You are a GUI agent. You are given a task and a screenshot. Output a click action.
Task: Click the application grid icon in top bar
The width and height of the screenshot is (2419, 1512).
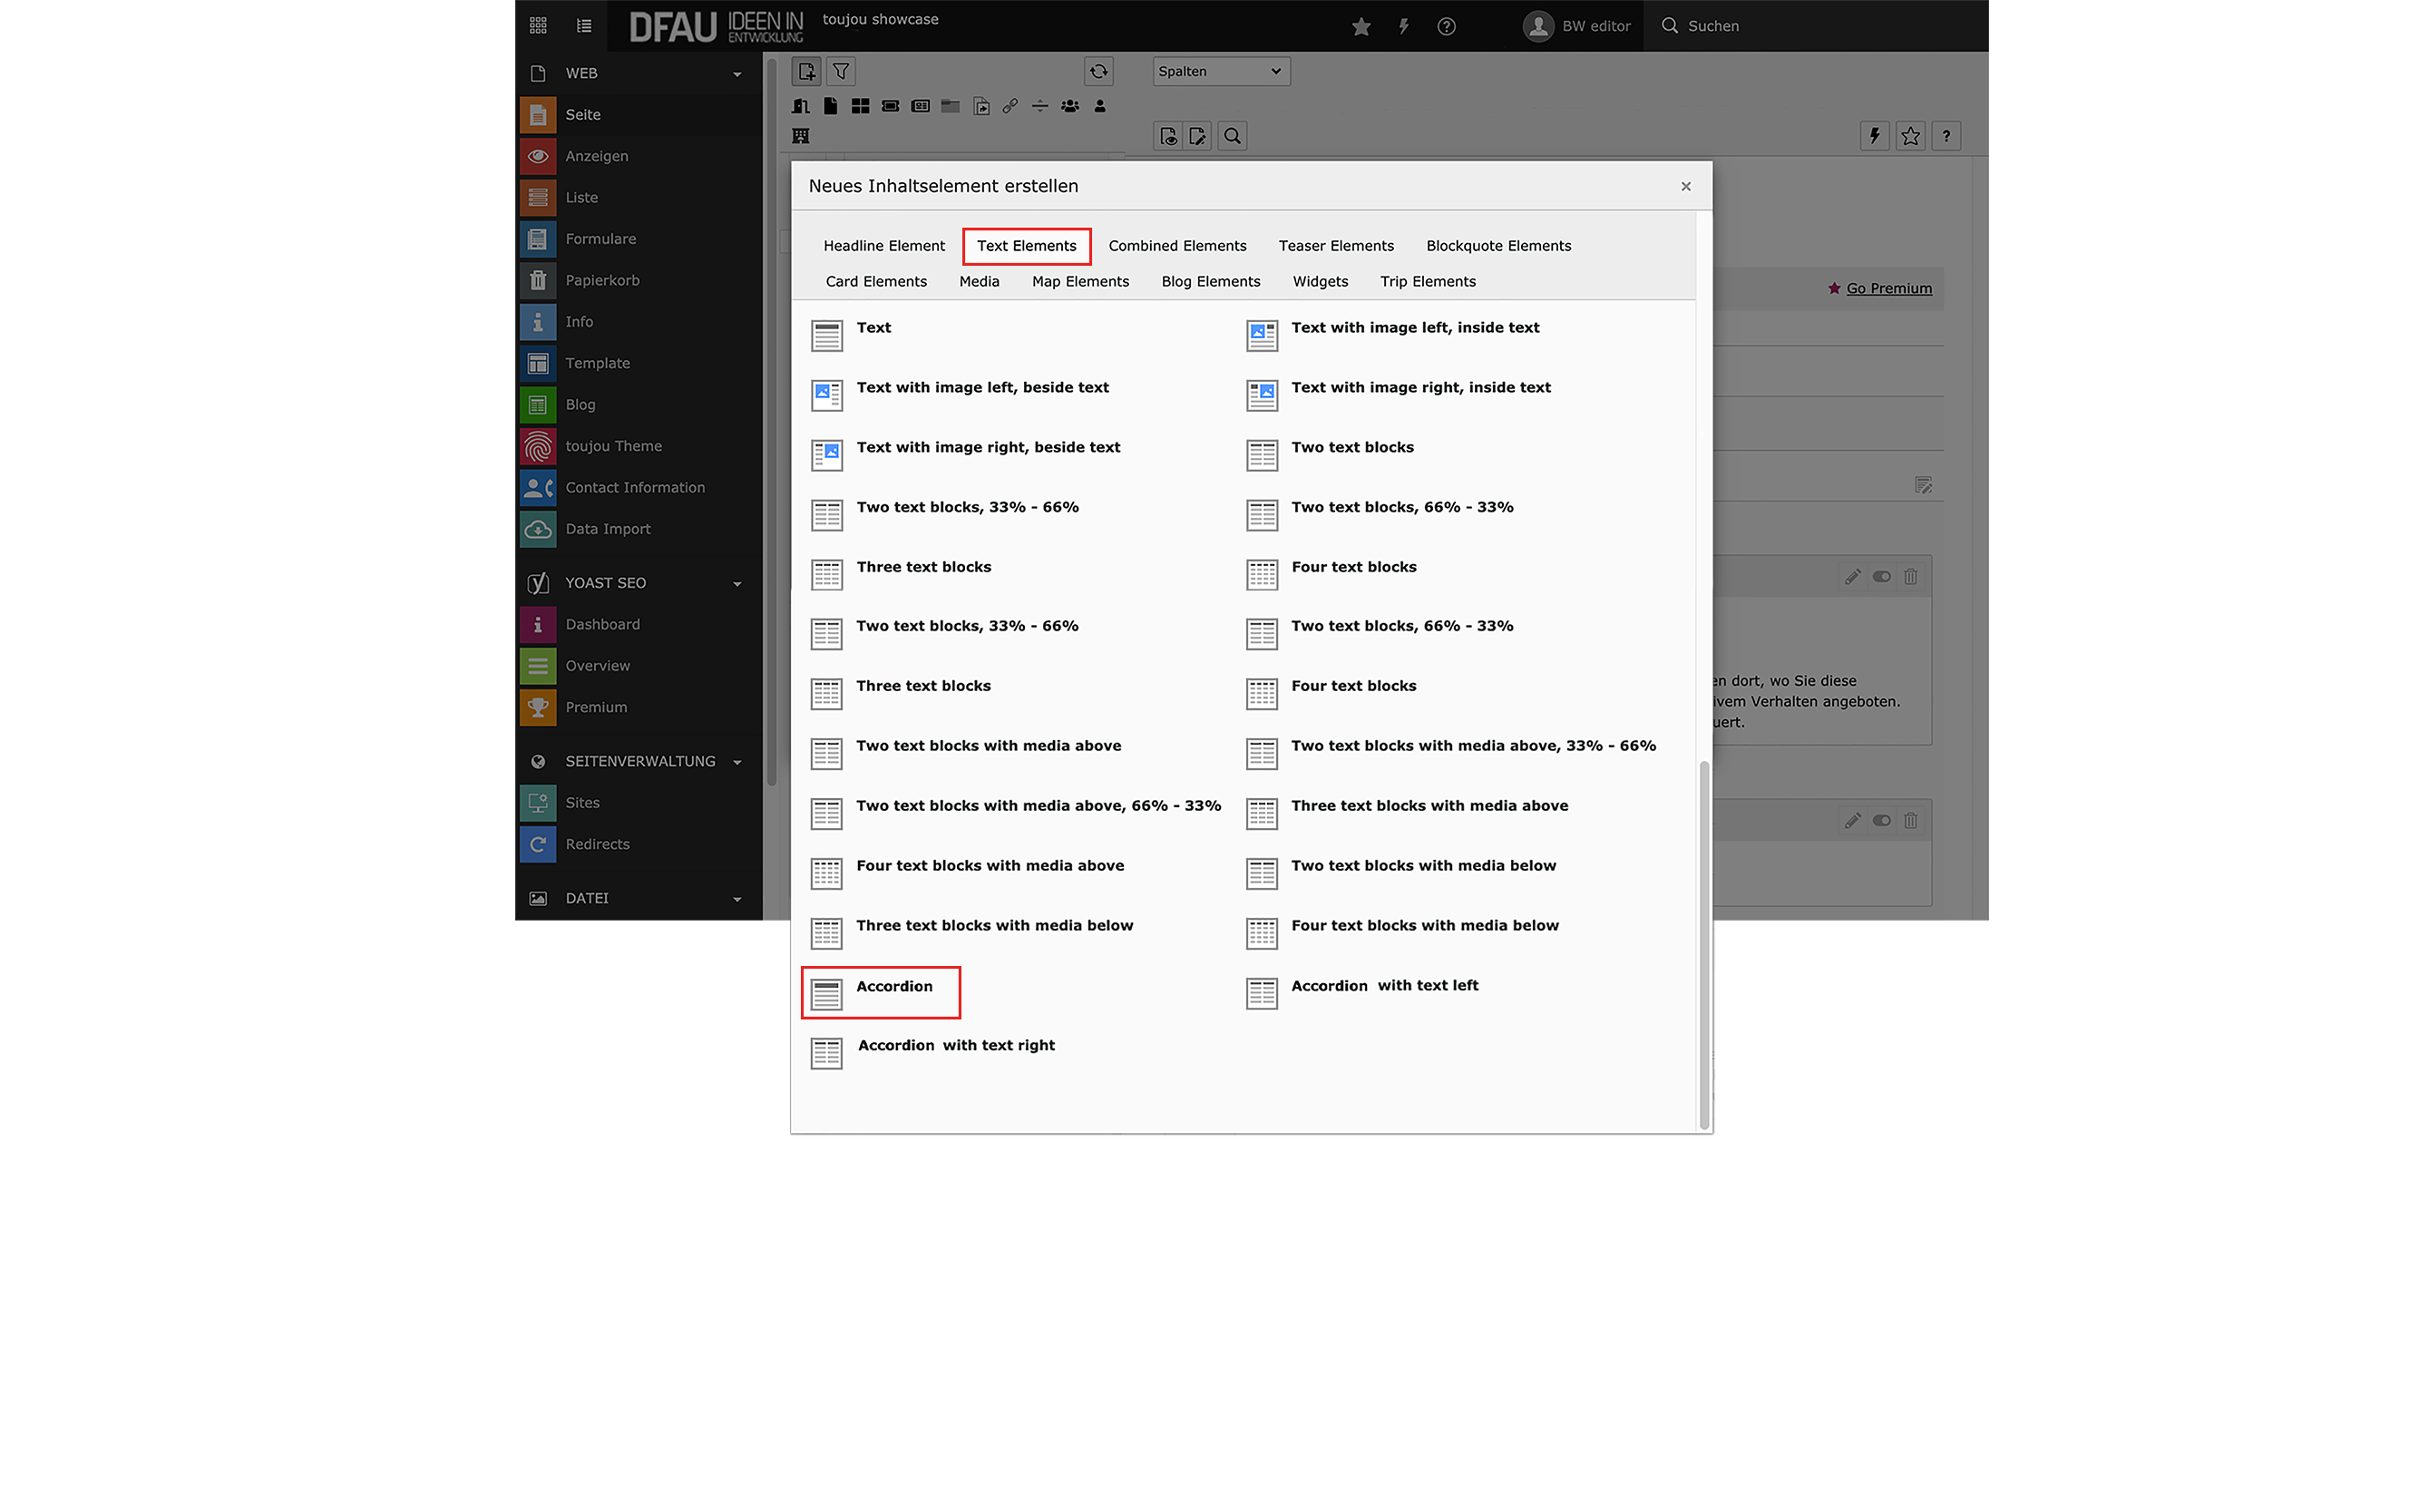click(x=538, y=25)
